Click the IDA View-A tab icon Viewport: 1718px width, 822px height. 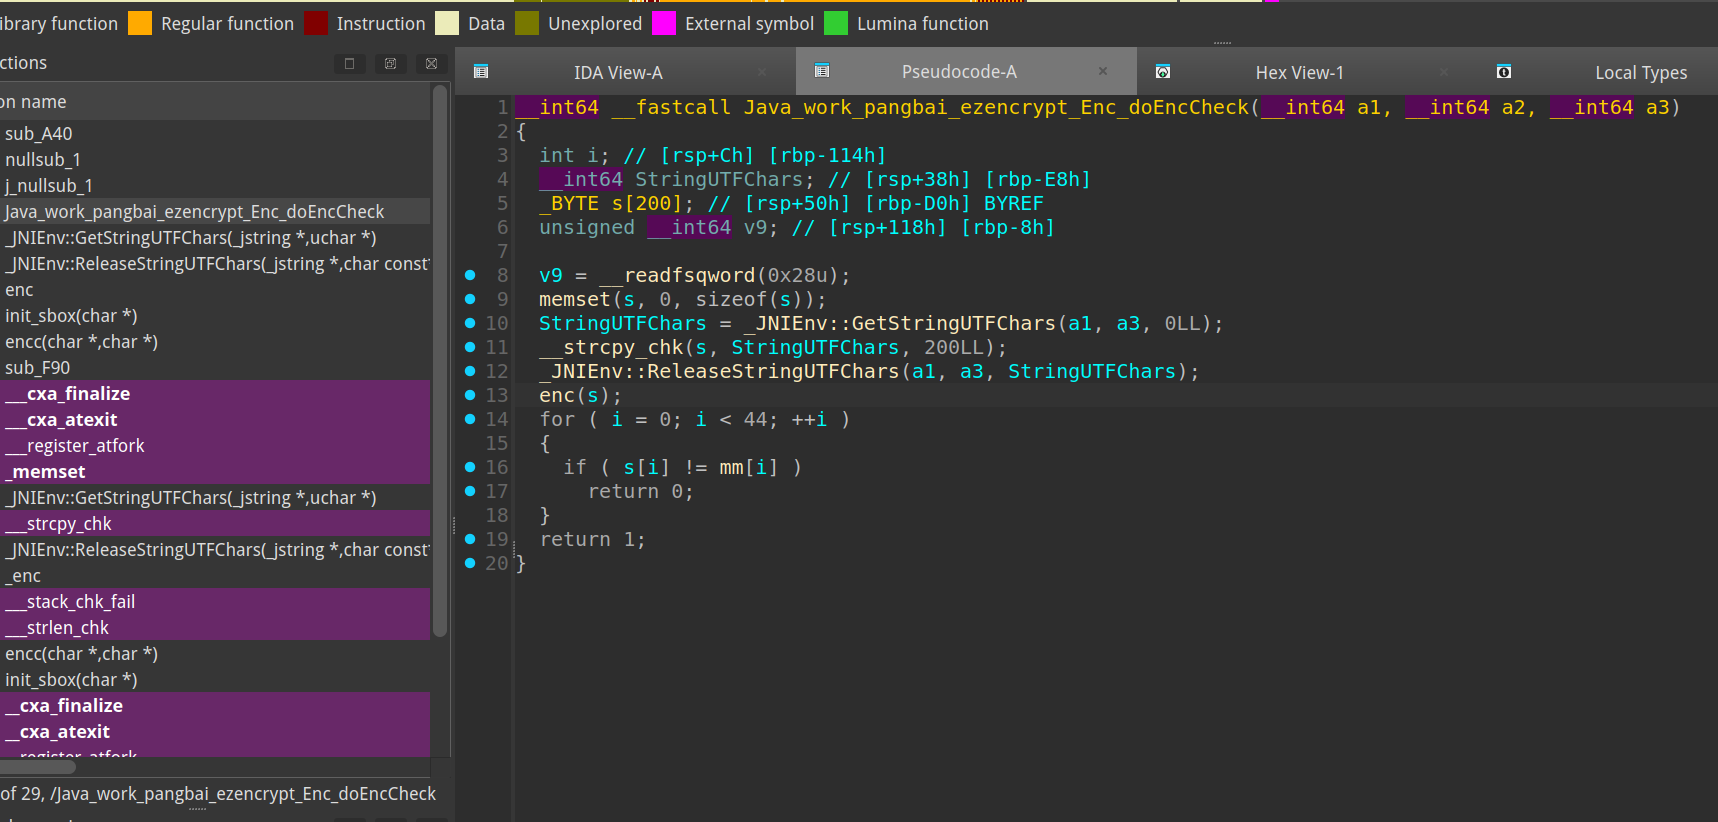click(x=481, y=72)
